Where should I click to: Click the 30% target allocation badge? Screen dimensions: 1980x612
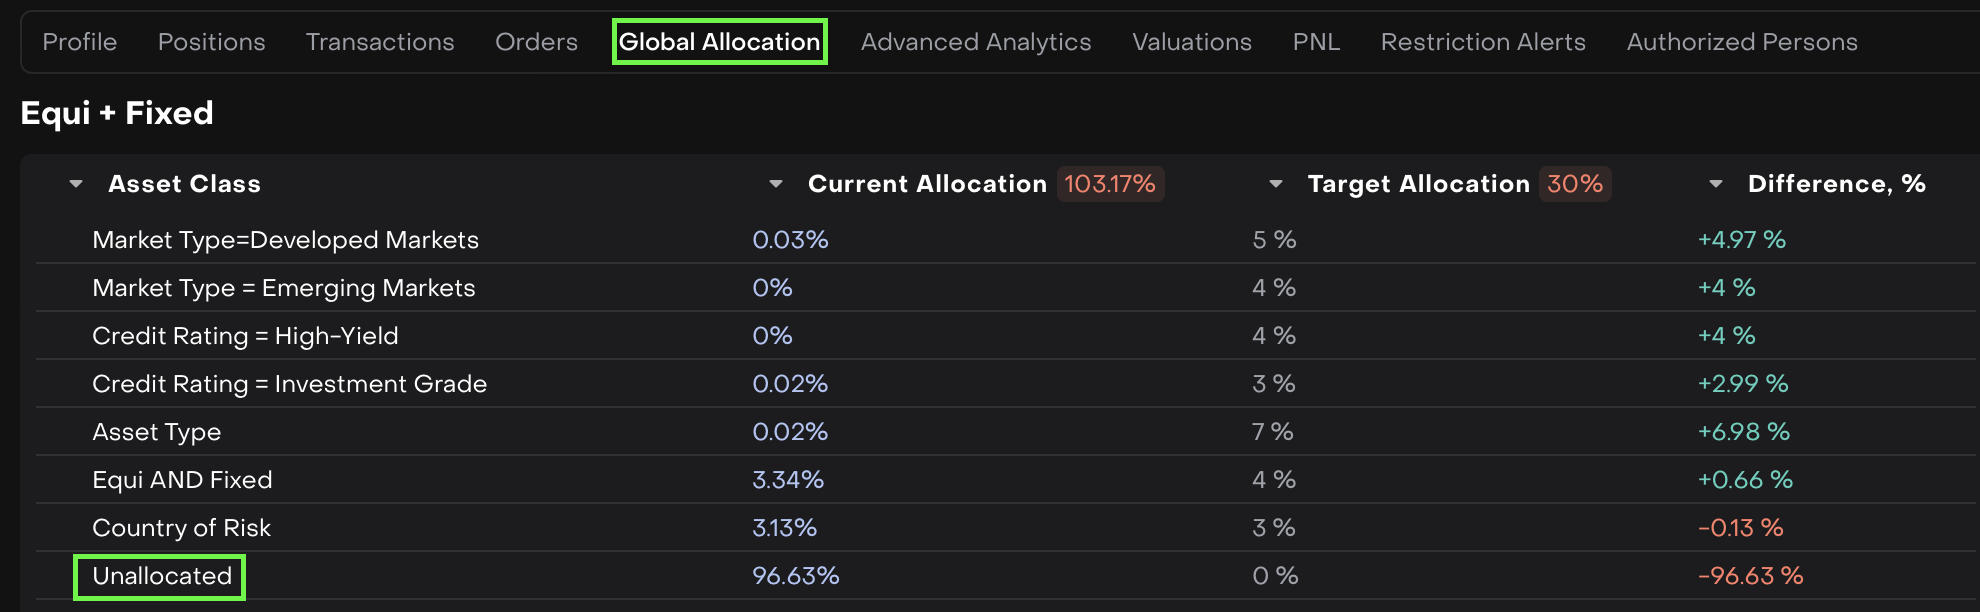1575,184
